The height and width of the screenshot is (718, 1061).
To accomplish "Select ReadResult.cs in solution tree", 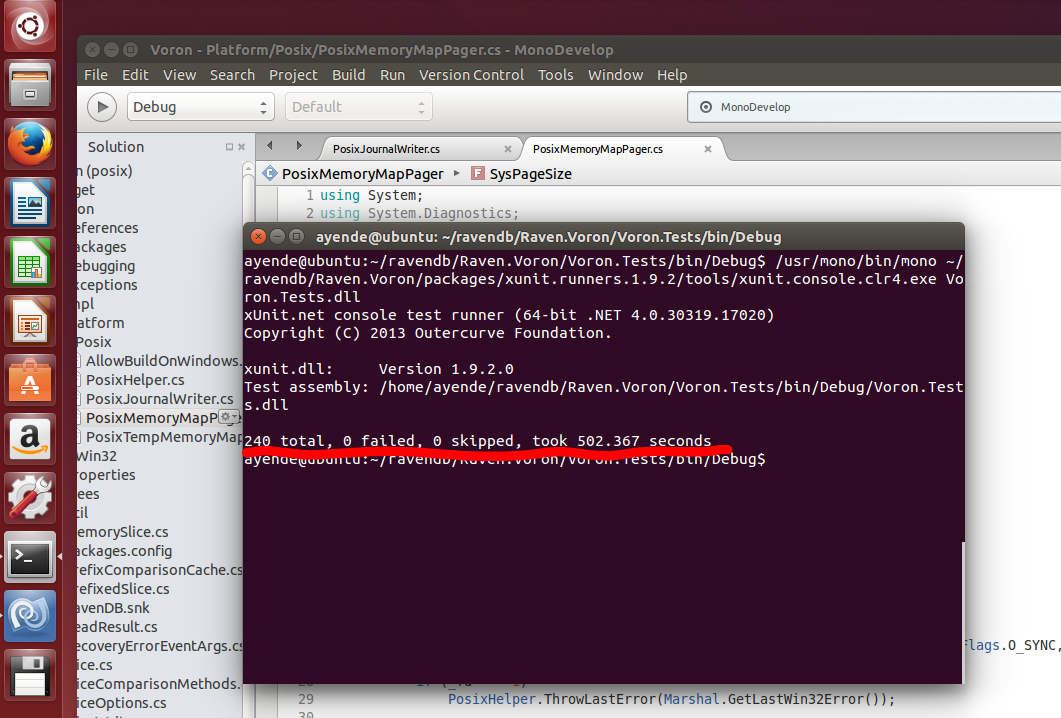I will click(x=117, y=627).
